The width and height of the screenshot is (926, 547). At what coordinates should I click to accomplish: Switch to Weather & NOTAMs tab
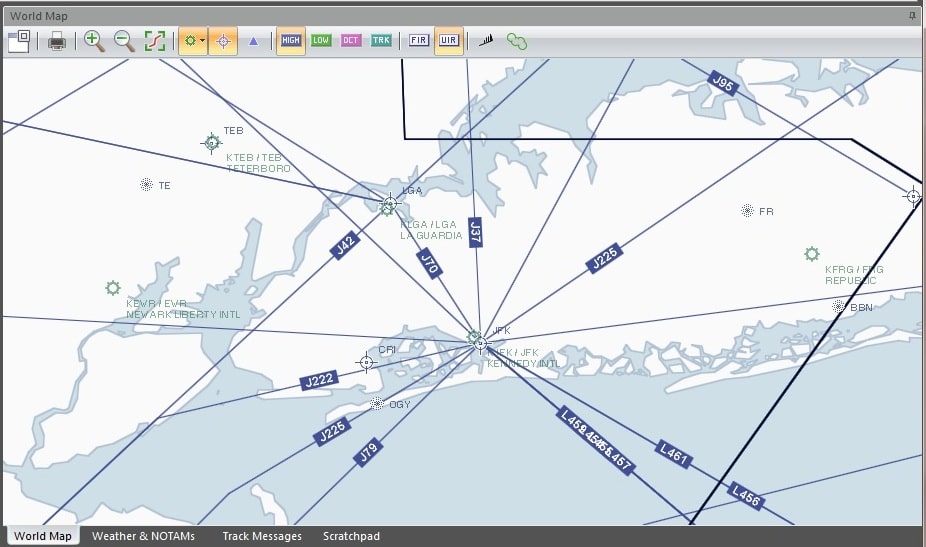143,536
